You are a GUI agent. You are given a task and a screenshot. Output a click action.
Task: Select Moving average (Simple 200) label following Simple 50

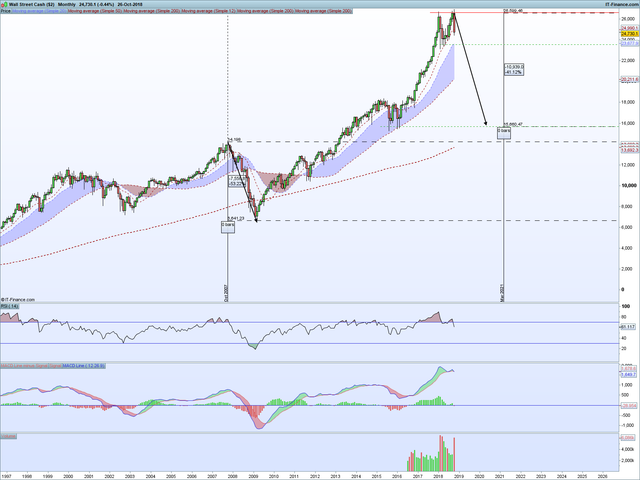click(x=152, y=11)
